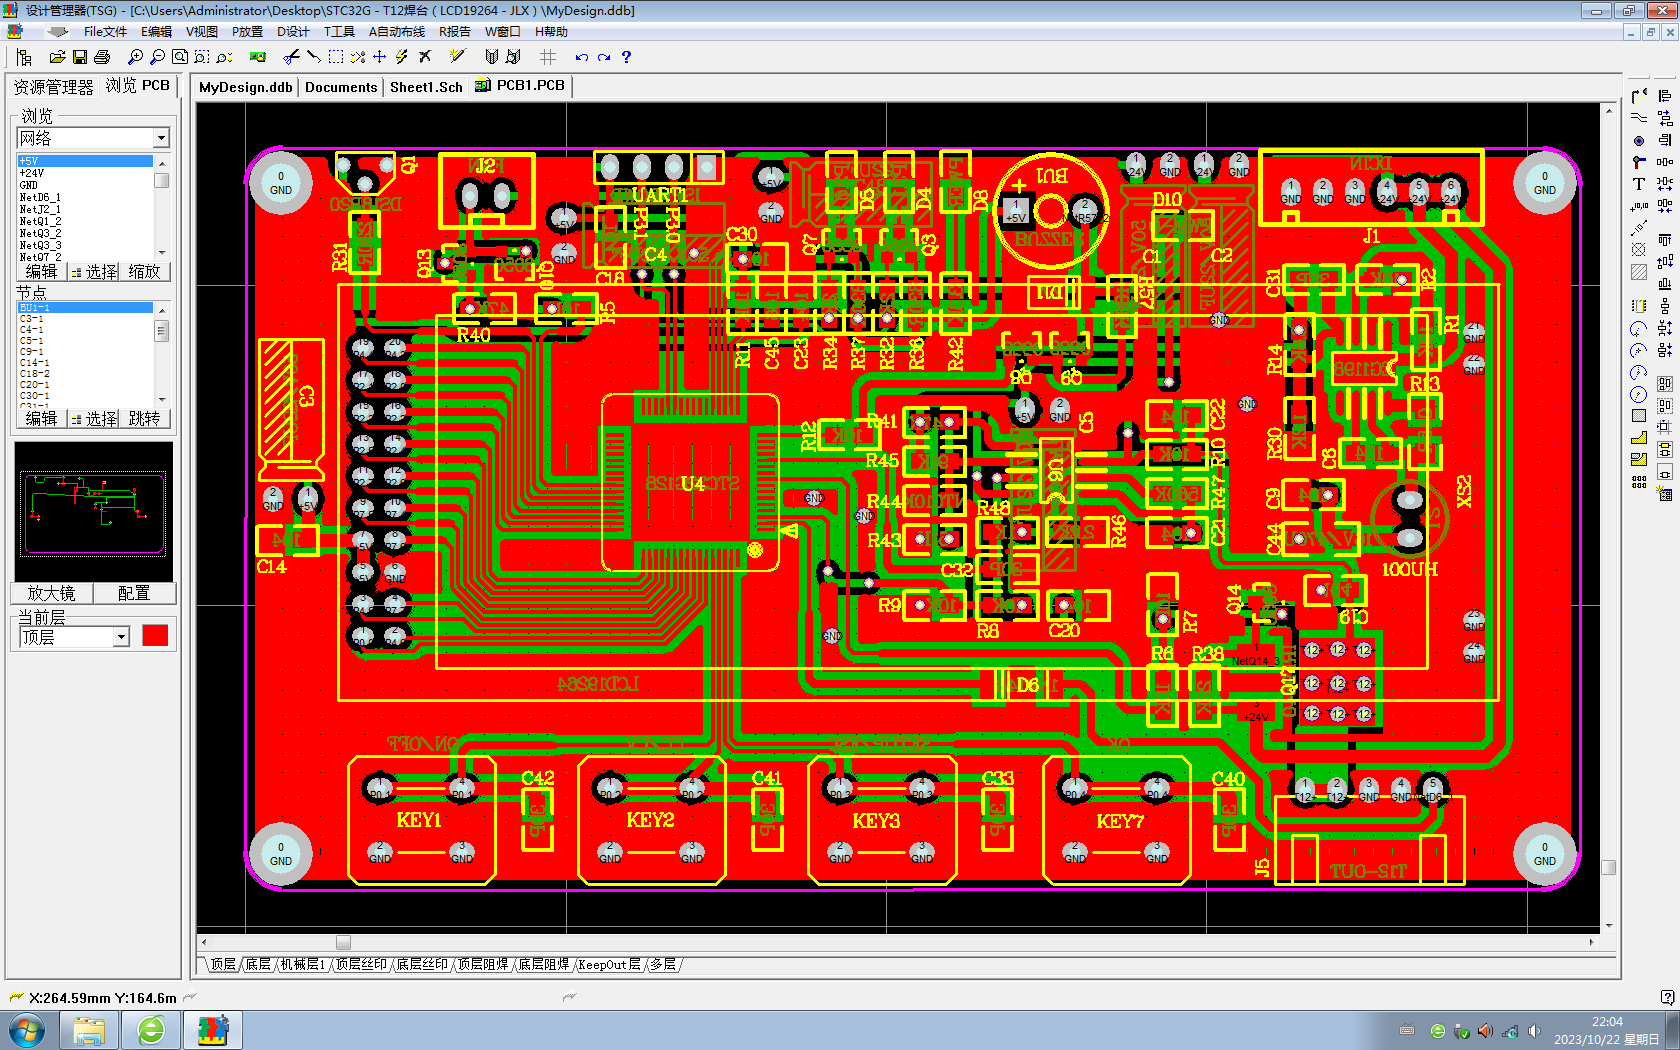Click the 配置 button
1680x1050 pixels.
click(133, 593)
